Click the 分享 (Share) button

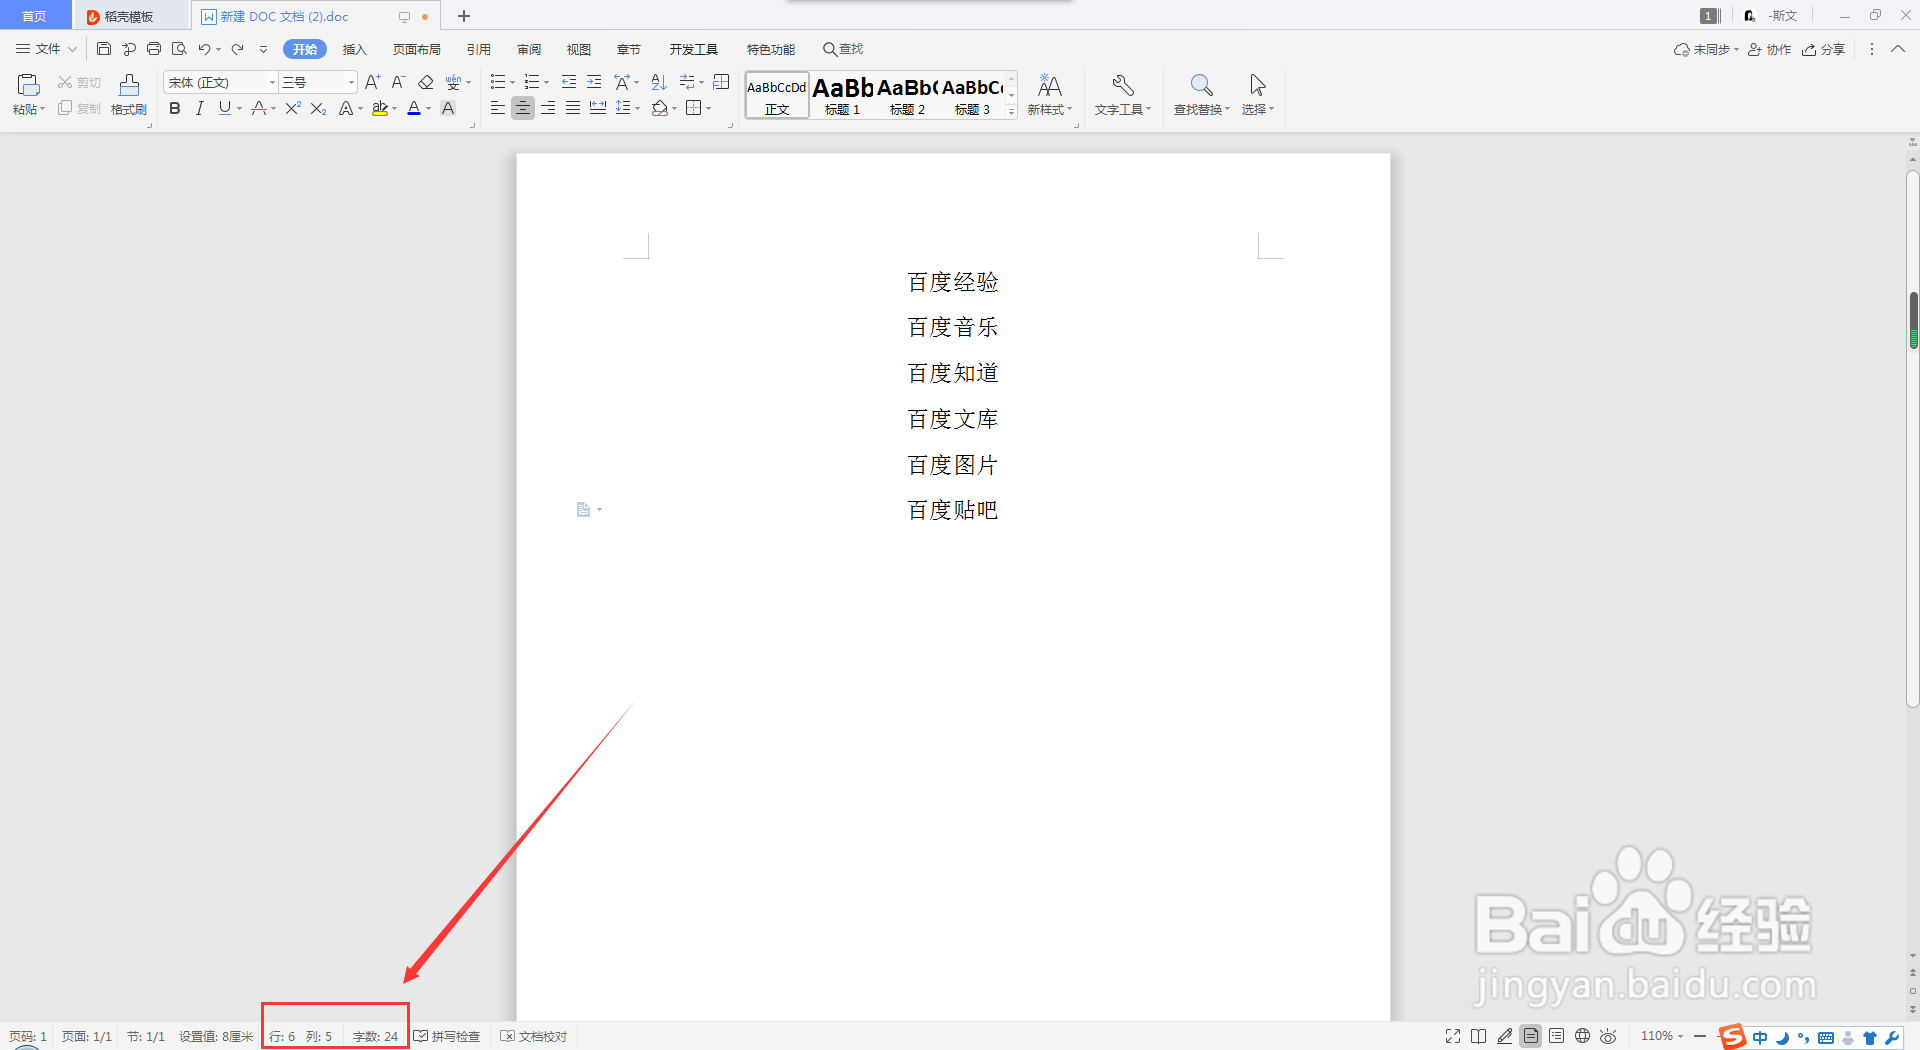(1824, 49)
